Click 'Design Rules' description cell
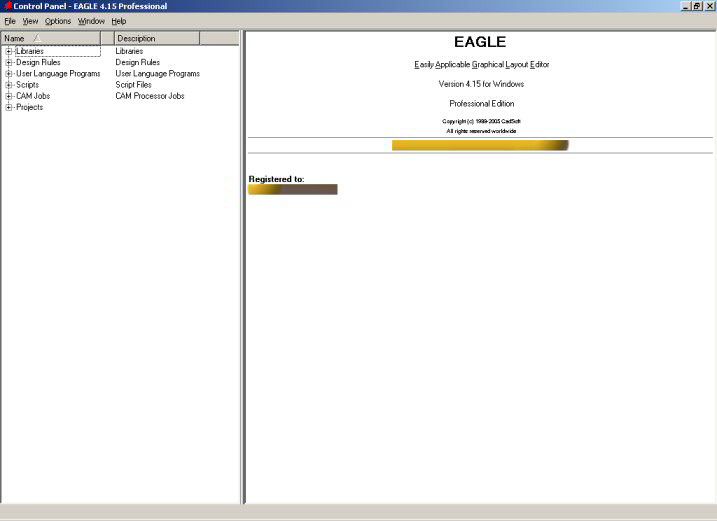Image resolution: width=717 pixels, height=521 pixels. coord(137,62)
